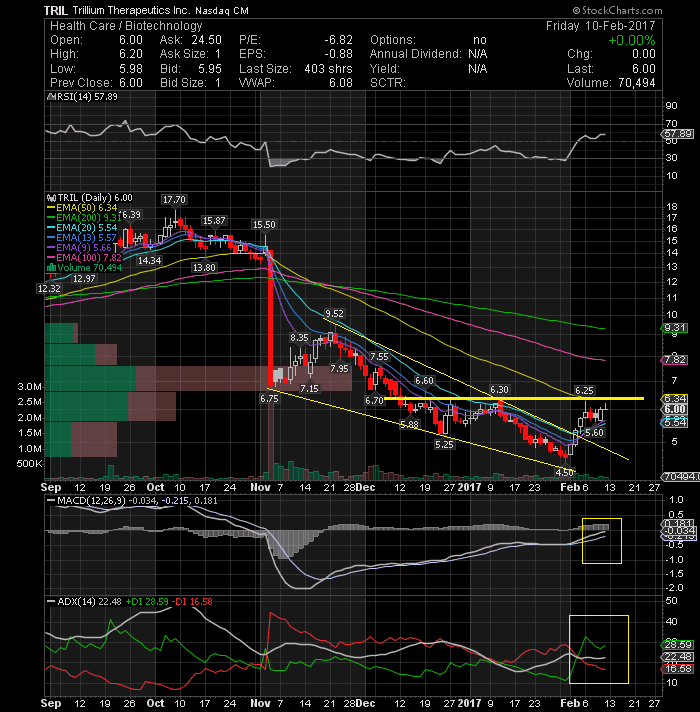The image size is (700, 712).
Task: Click the EMA(13) 5.57 legend entry
Action: (82, 237)
